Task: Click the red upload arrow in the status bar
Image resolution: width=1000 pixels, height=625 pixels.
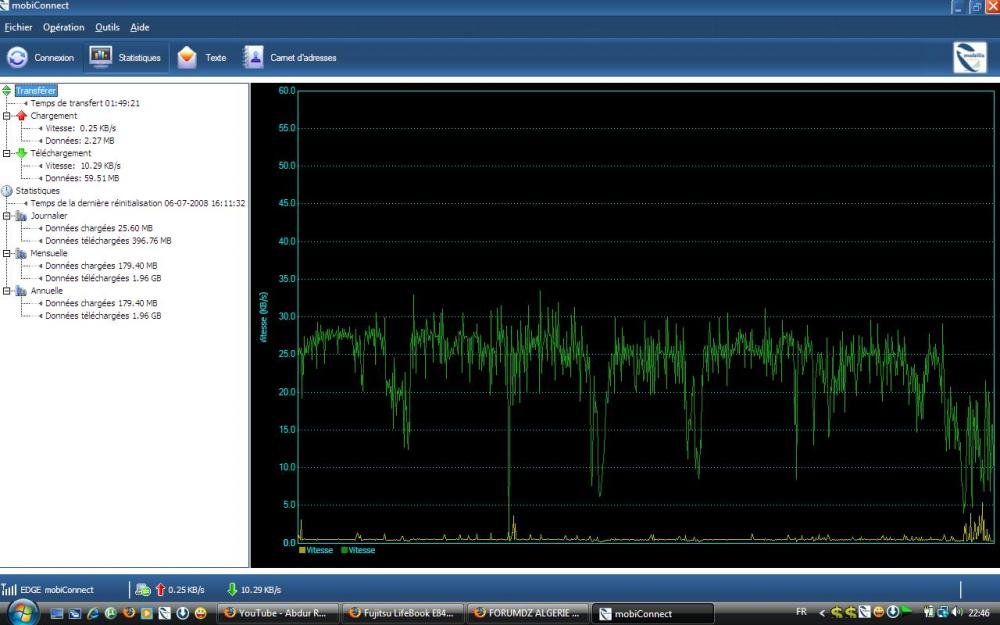Action: tap(160, 589)
